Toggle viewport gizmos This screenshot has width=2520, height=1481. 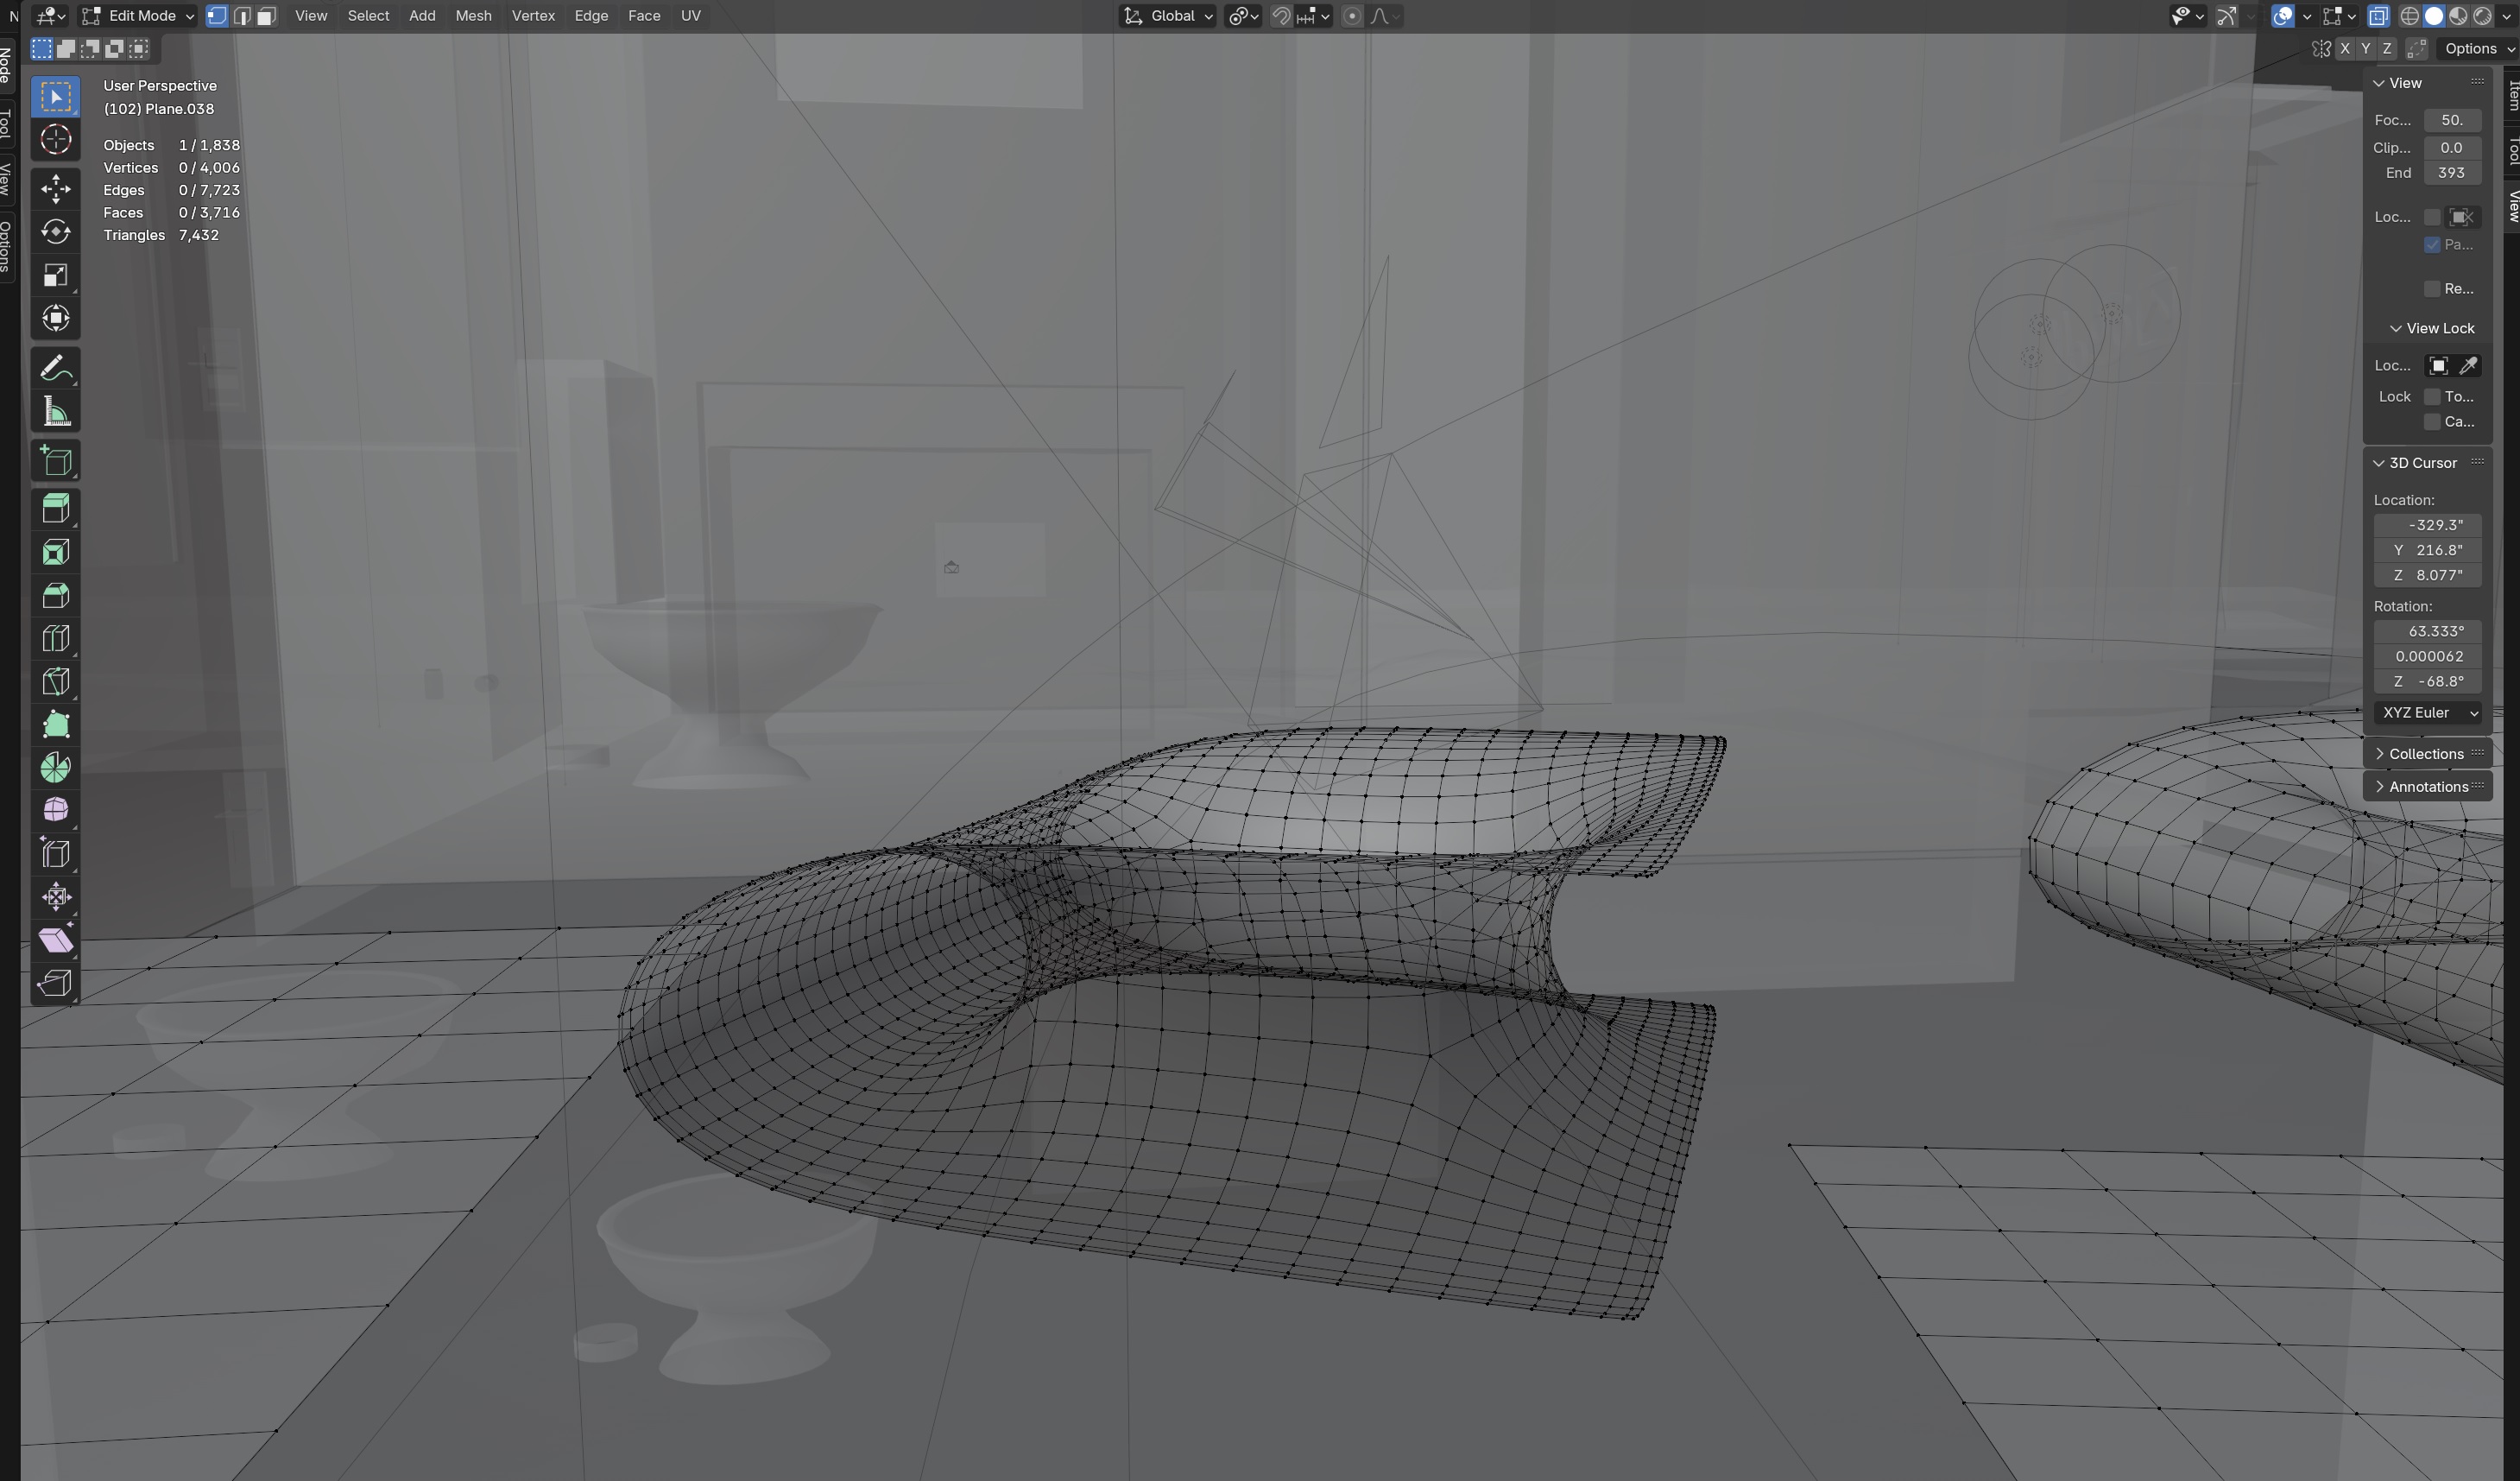2227,16
